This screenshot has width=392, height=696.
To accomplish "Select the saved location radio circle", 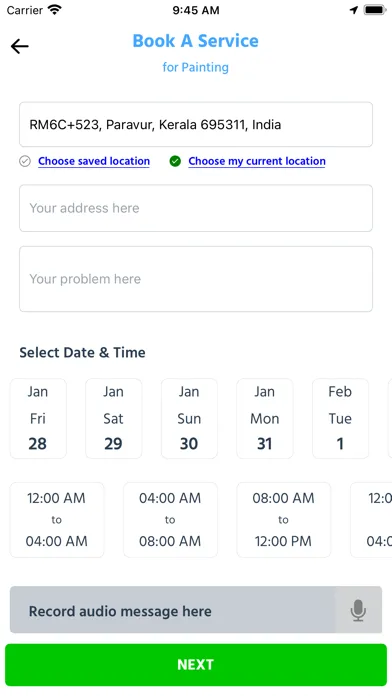I will coord(25,161).
